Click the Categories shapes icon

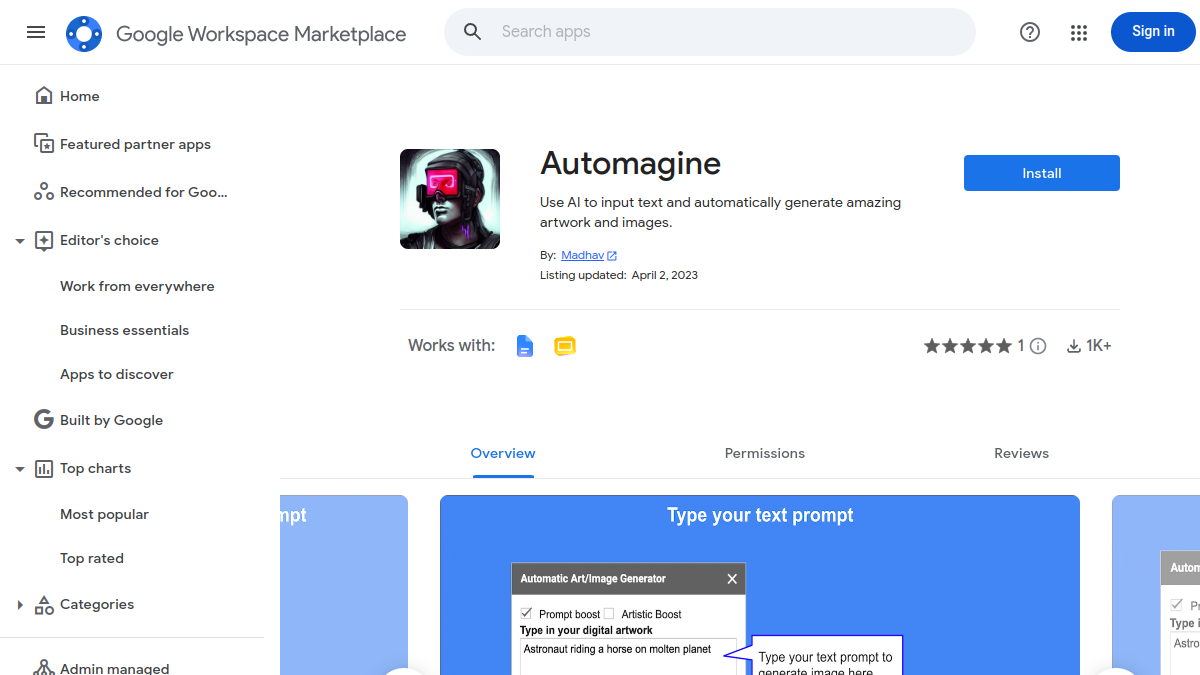click(43, 604)
